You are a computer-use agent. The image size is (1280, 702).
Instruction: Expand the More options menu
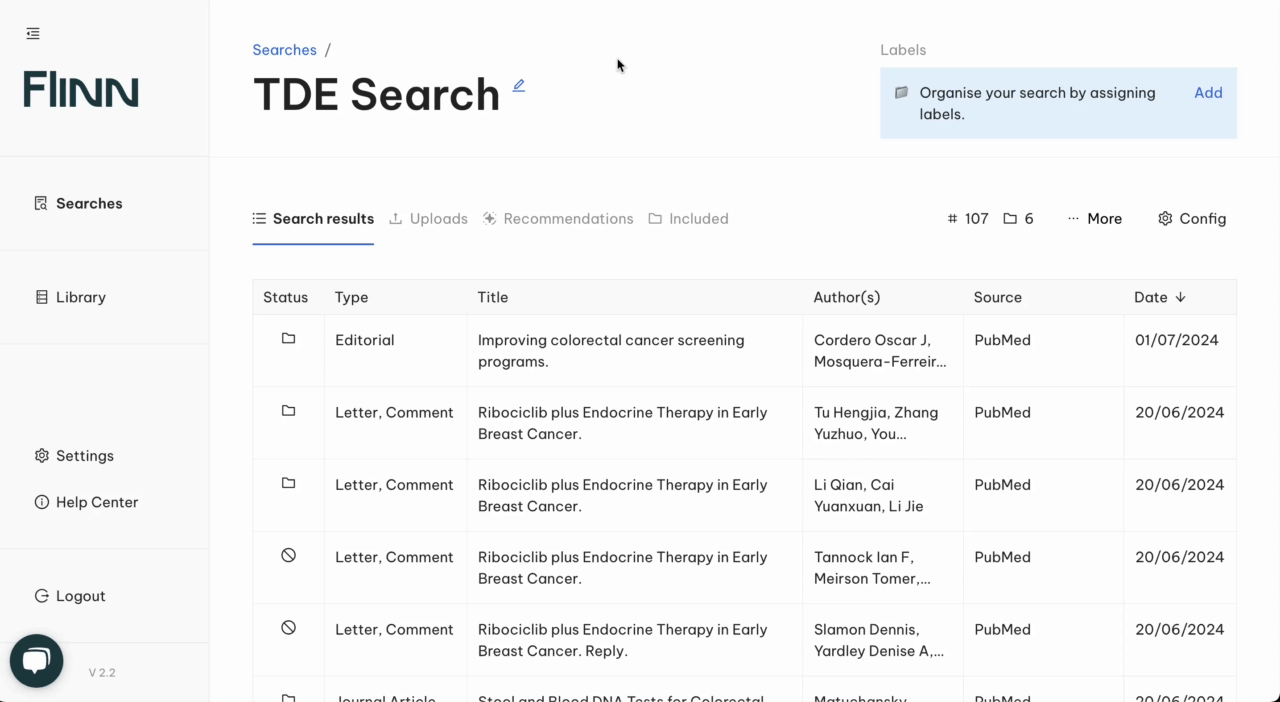(1094, 218)
